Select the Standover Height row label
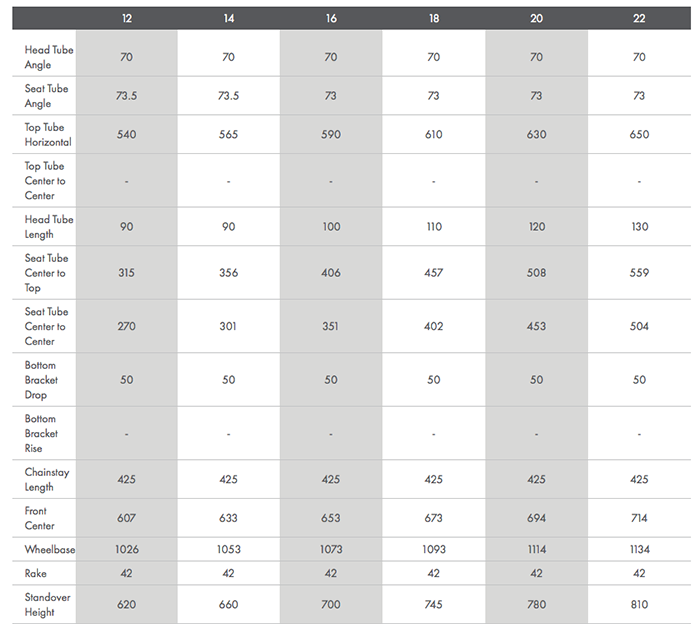The width and height of the screenshot is (700, 624). (x=47, y=604)
